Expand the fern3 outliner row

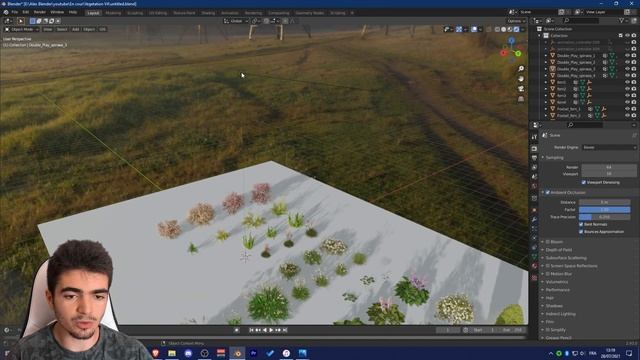pyautogui.click(x=546, y=96)
